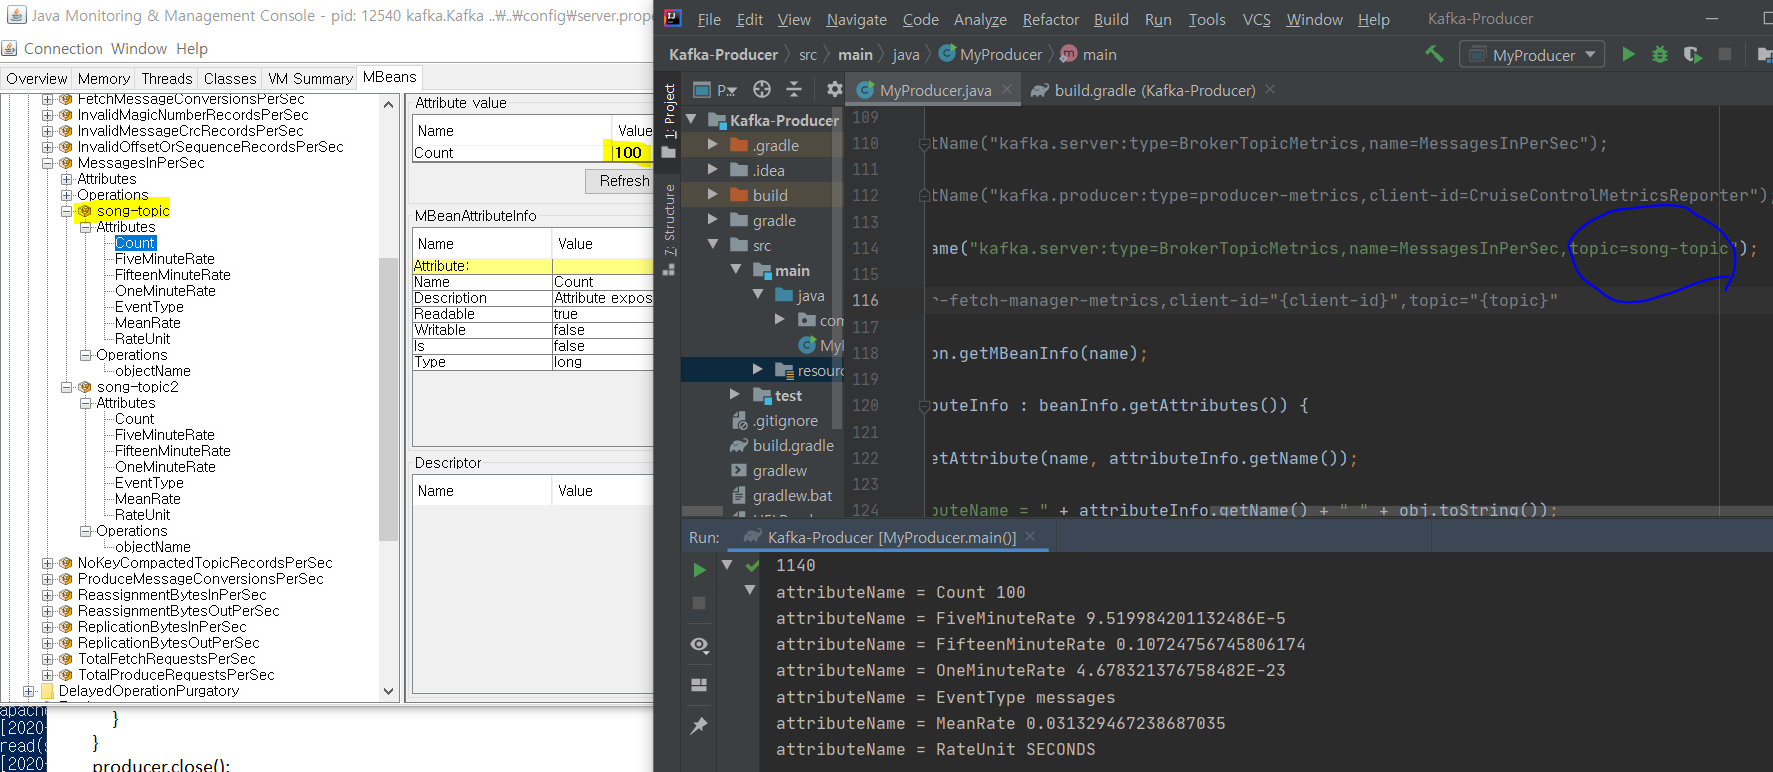Click the IntelliJ application logo
1773x772 pixels.
[x=673, y=18]
